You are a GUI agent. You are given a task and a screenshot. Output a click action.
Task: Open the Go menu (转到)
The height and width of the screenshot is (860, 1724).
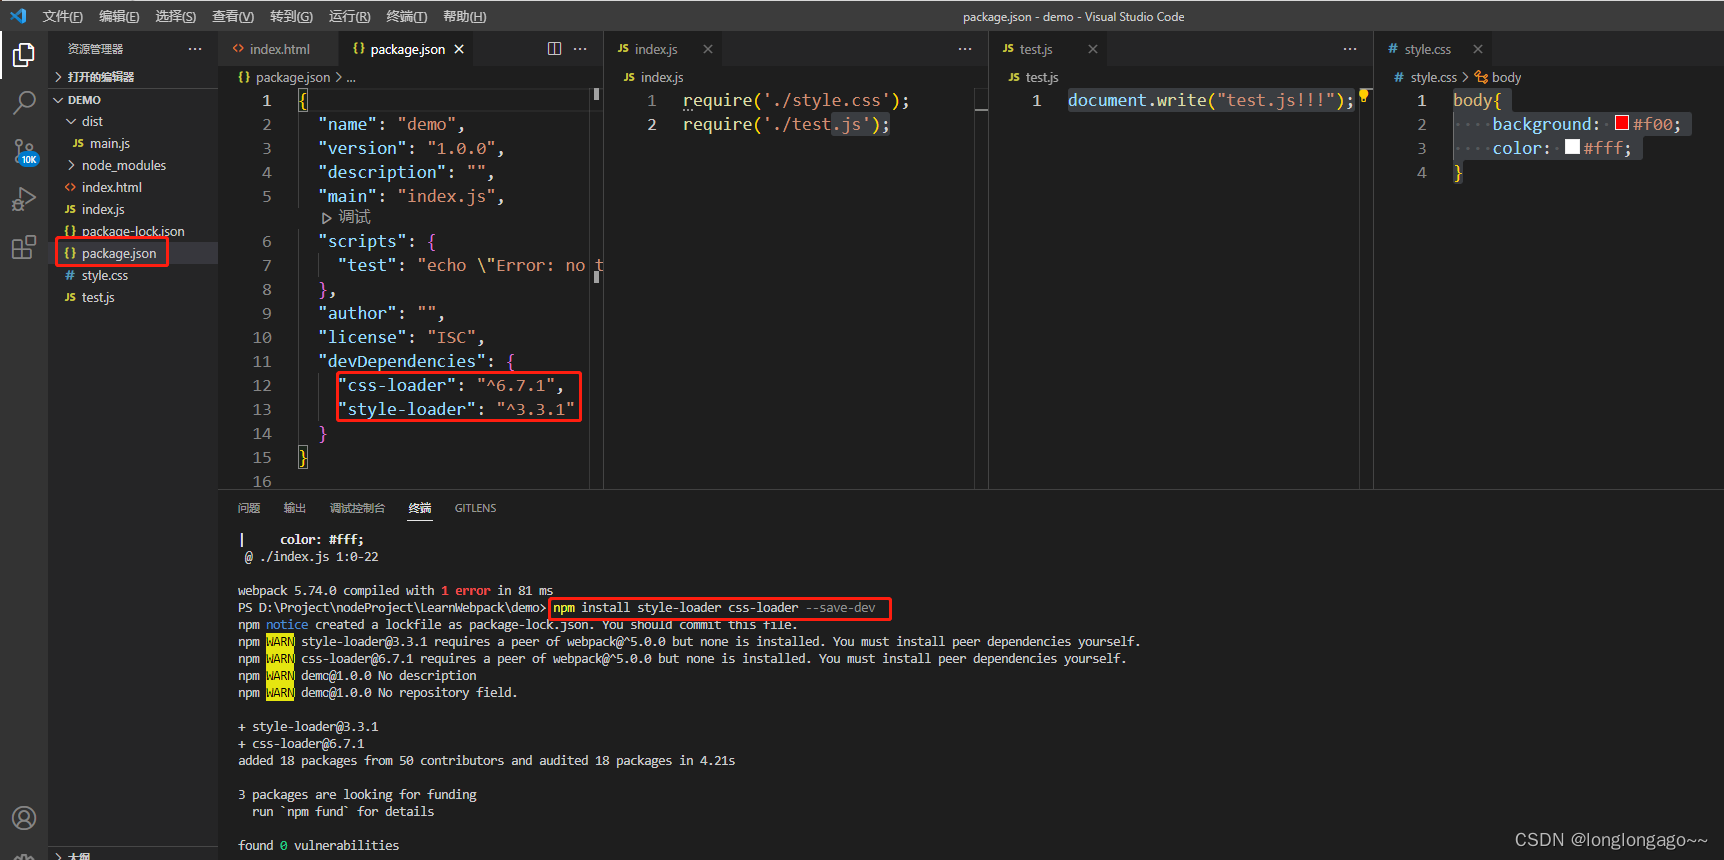pos(291,16)
